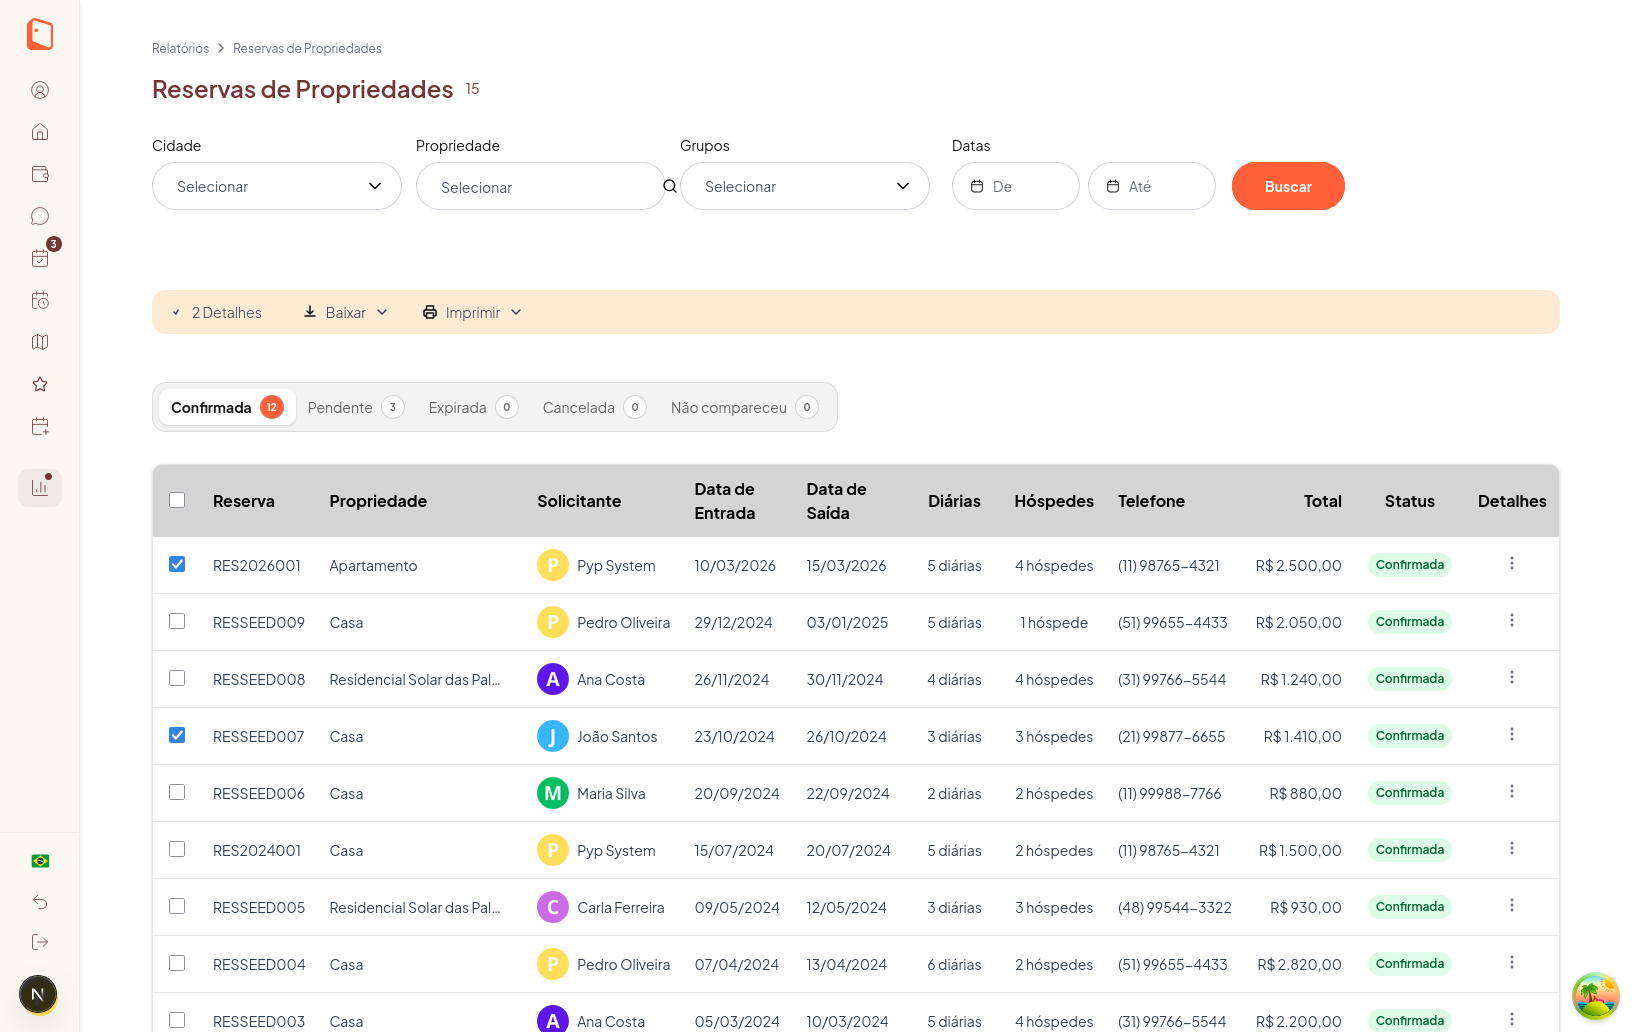Click the Buscar button

[x=1288, y=186]
